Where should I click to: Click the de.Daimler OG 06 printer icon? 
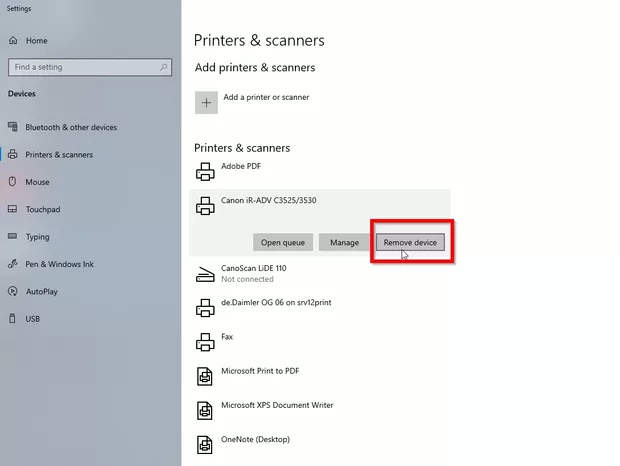(x=205, y=308)
